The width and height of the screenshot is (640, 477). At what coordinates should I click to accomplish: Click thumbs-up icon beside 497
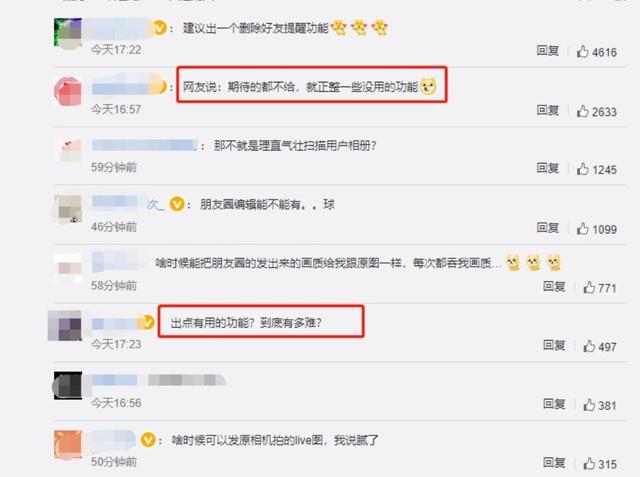[589, 346]
